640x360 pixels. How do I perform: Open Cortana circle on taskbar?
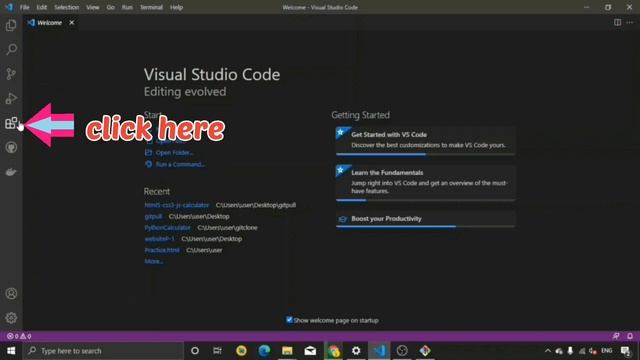point(195,351)
